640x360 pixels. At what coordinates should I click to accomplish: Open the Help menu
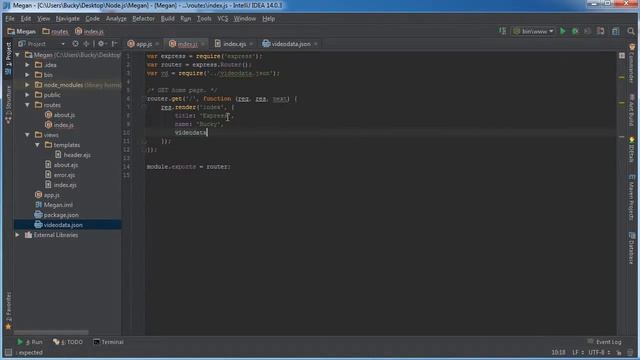coord(268,19)
